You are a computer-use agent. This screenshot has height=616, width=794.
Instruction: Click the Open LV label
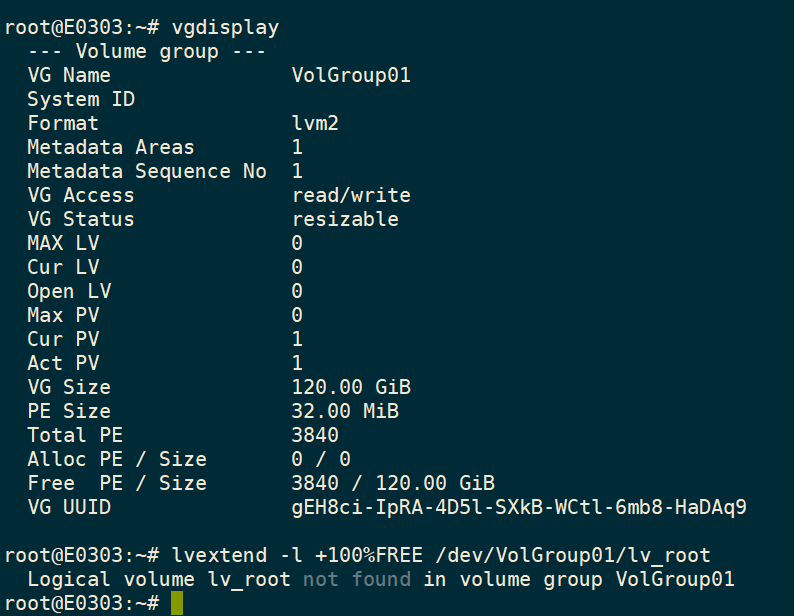click(x=69, y=291)
